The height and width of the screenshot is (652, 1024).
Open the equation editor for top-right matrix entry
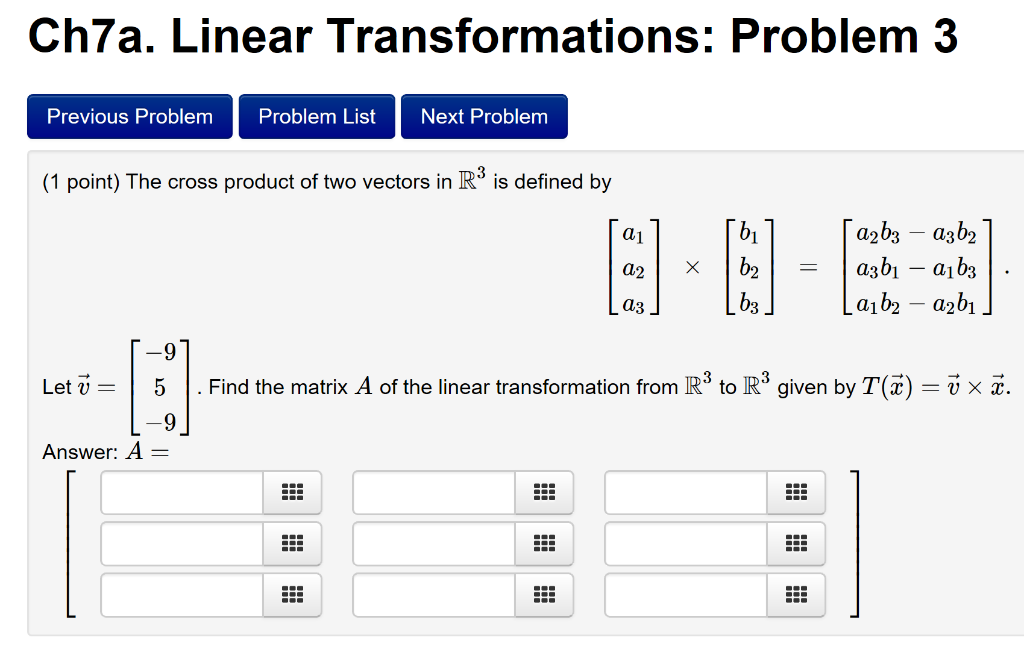click(797, 492)
